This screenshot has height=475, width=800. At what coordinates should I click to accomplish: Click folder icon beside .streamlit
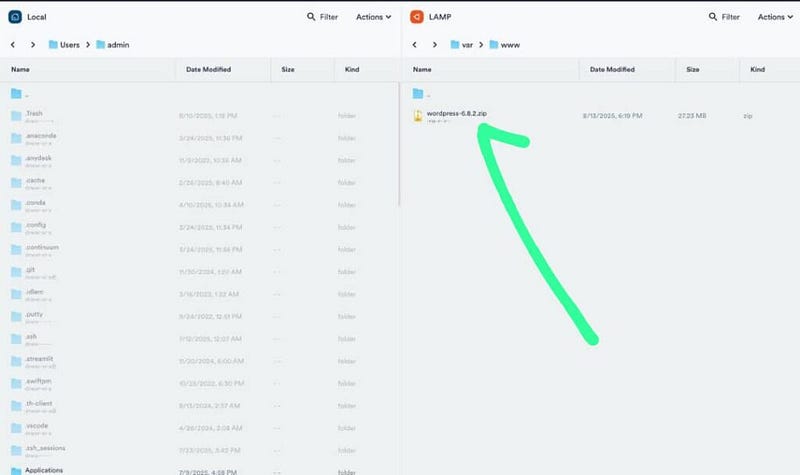tap(16, 361)
